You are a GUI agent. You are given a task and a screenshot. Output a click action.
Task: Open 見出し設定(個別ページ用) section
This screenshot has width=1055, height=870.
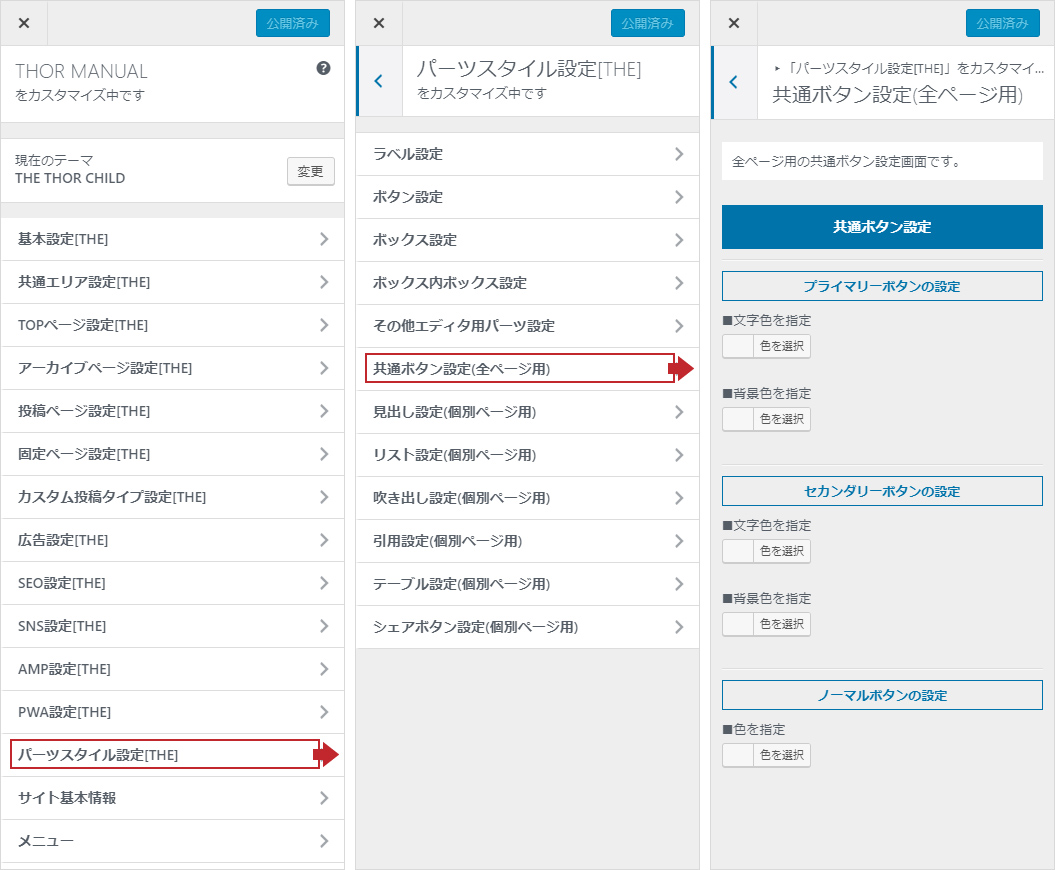click(x=527, y=412)
